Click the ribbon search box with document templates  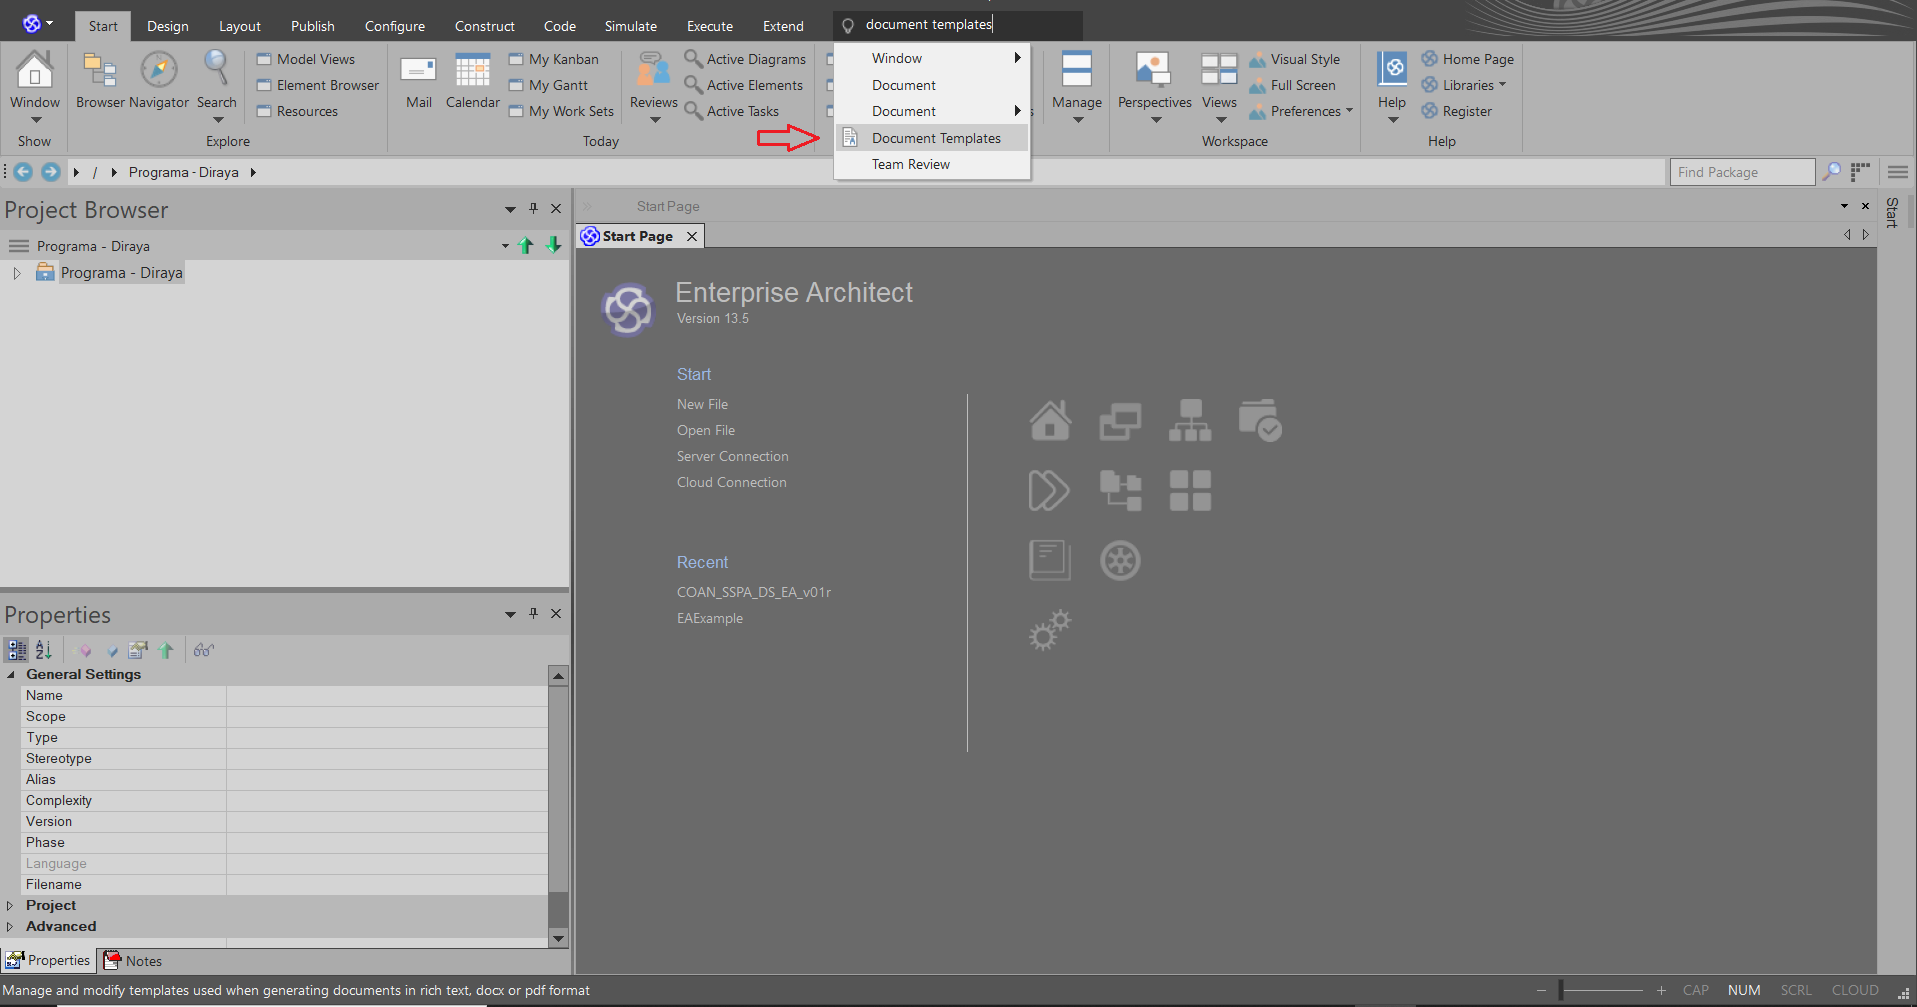[x=958, y=25]
